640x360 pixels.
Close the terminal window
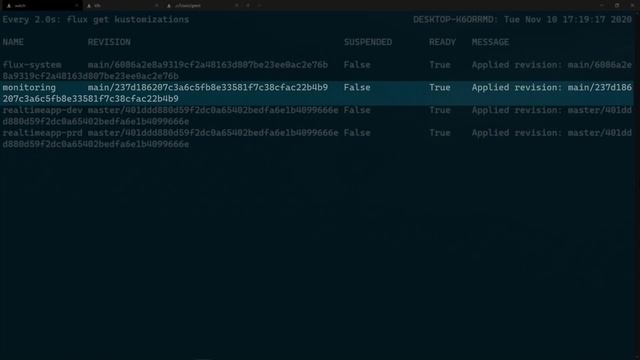tap(632, 5)
